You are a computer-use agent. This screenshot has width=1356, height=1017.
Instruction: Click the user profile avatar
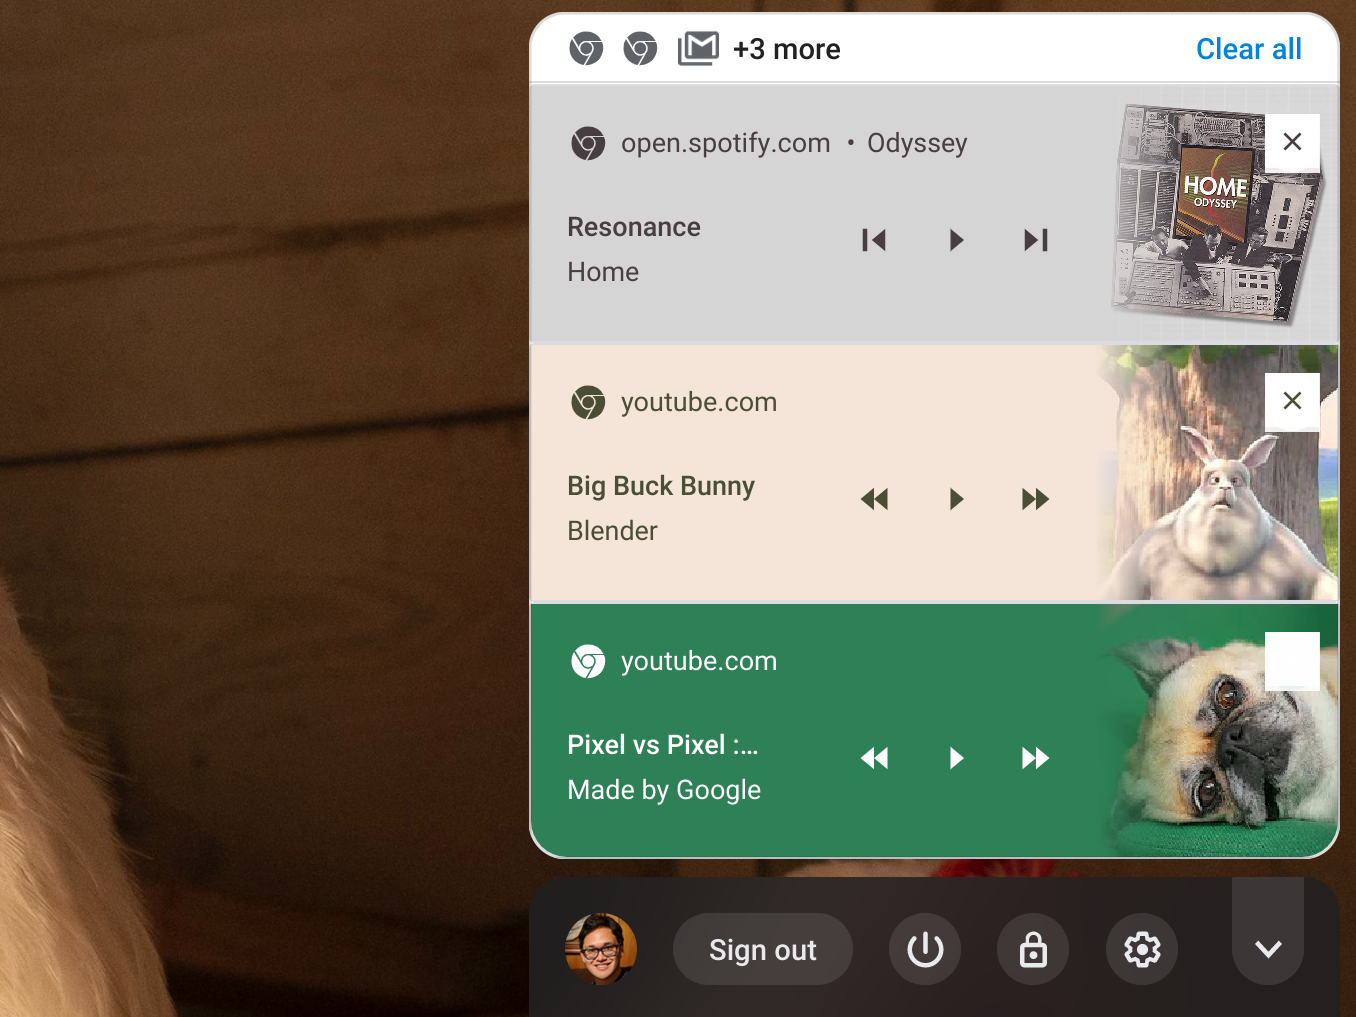coord(601,949)
